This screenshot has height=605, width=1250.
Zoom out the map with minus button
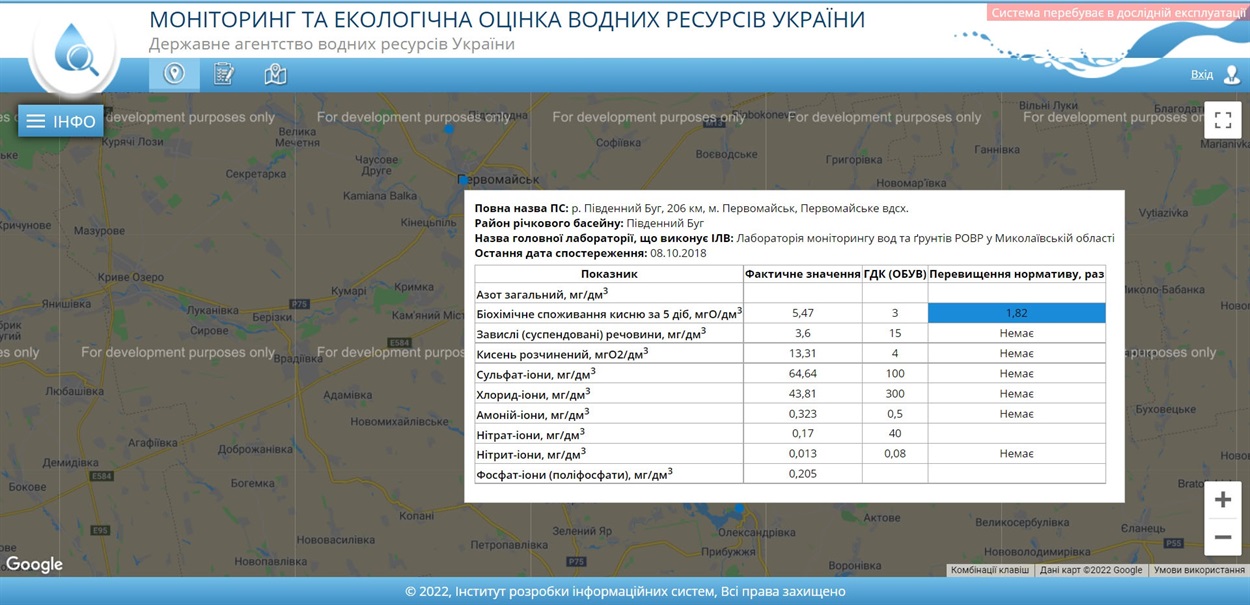click(1222, 537)
